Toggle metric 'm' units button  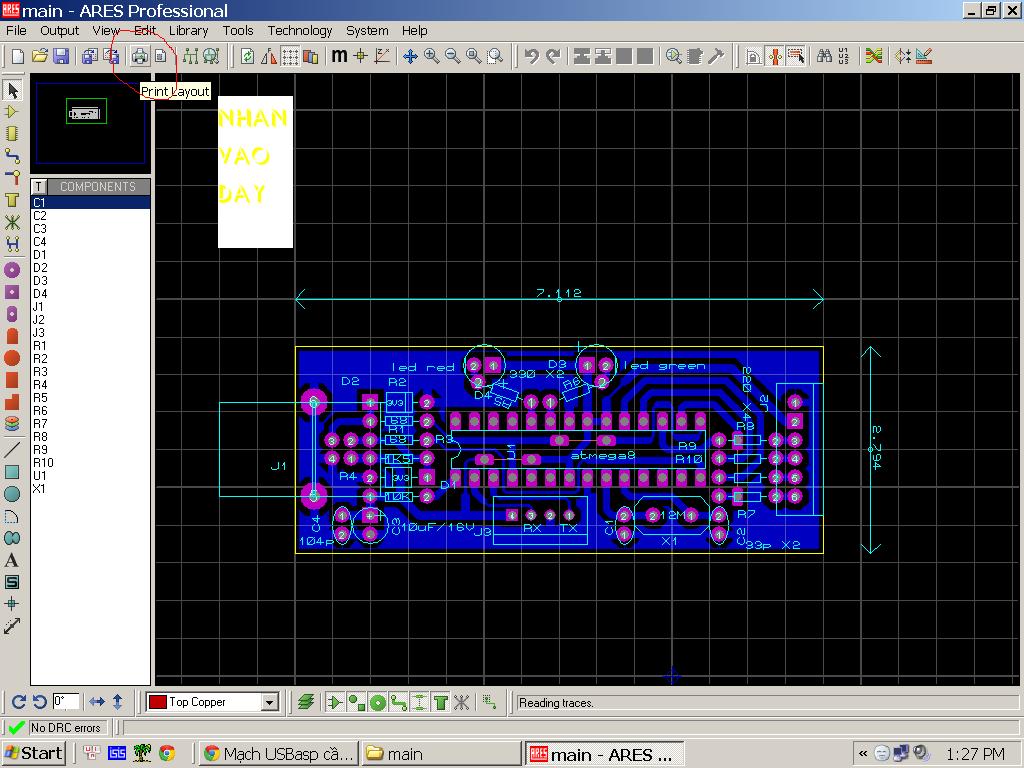tap(339, 56)
